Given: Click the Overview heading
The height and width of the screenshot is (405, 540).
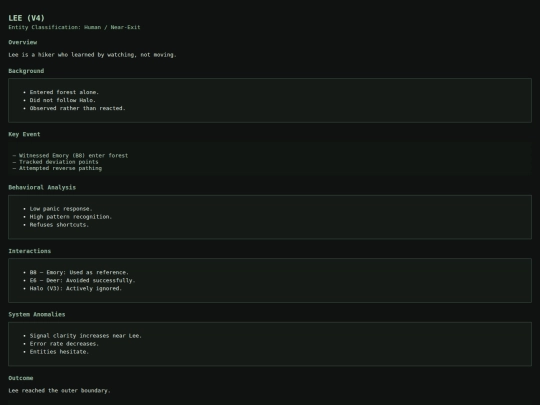Looking at the screenshot, I should pos(23,42).
